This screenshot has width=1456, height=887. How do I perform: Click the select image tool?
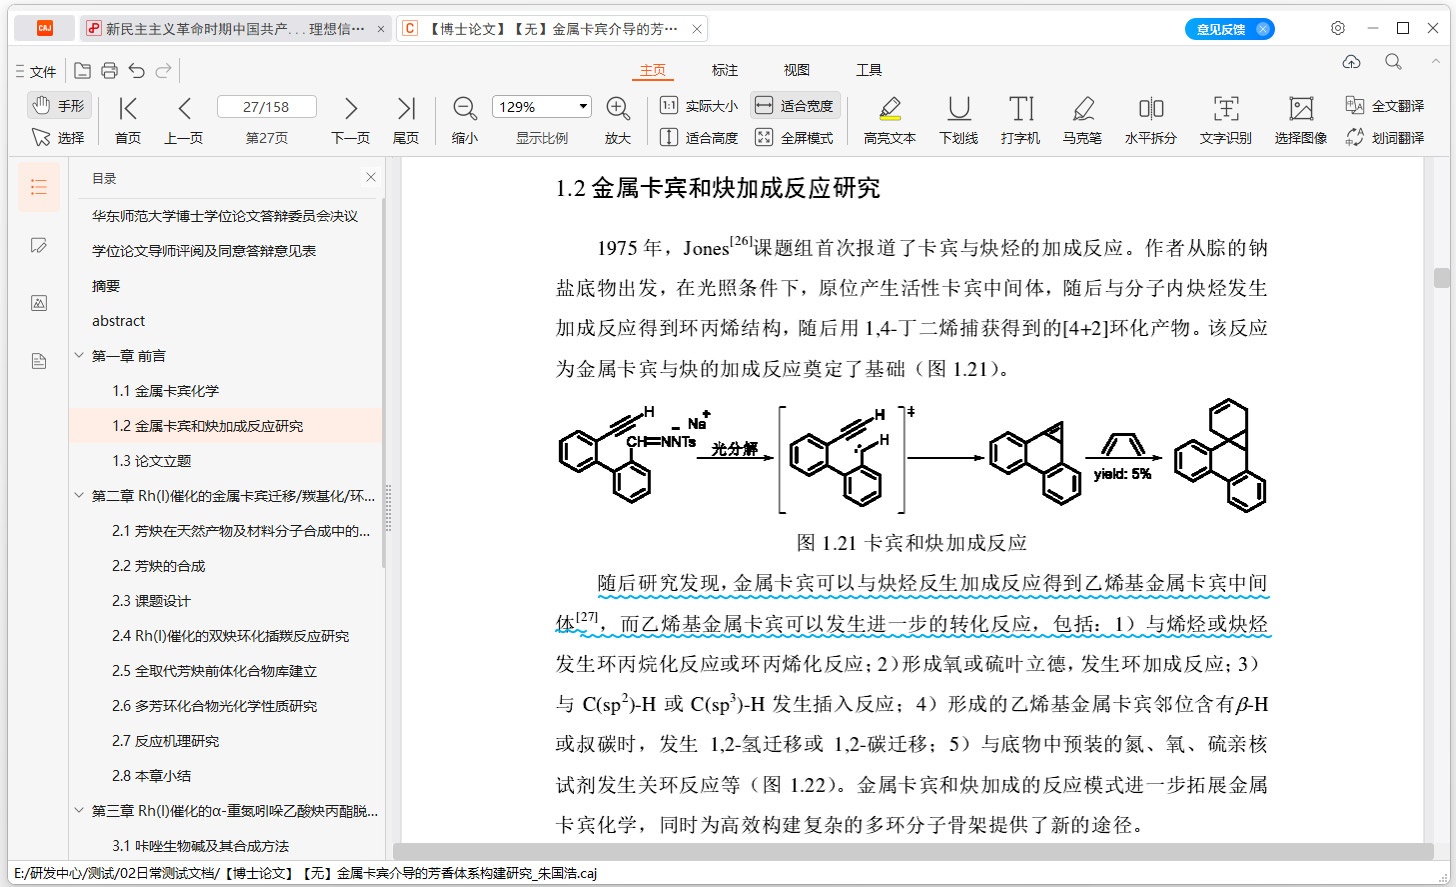point(1300,120)
